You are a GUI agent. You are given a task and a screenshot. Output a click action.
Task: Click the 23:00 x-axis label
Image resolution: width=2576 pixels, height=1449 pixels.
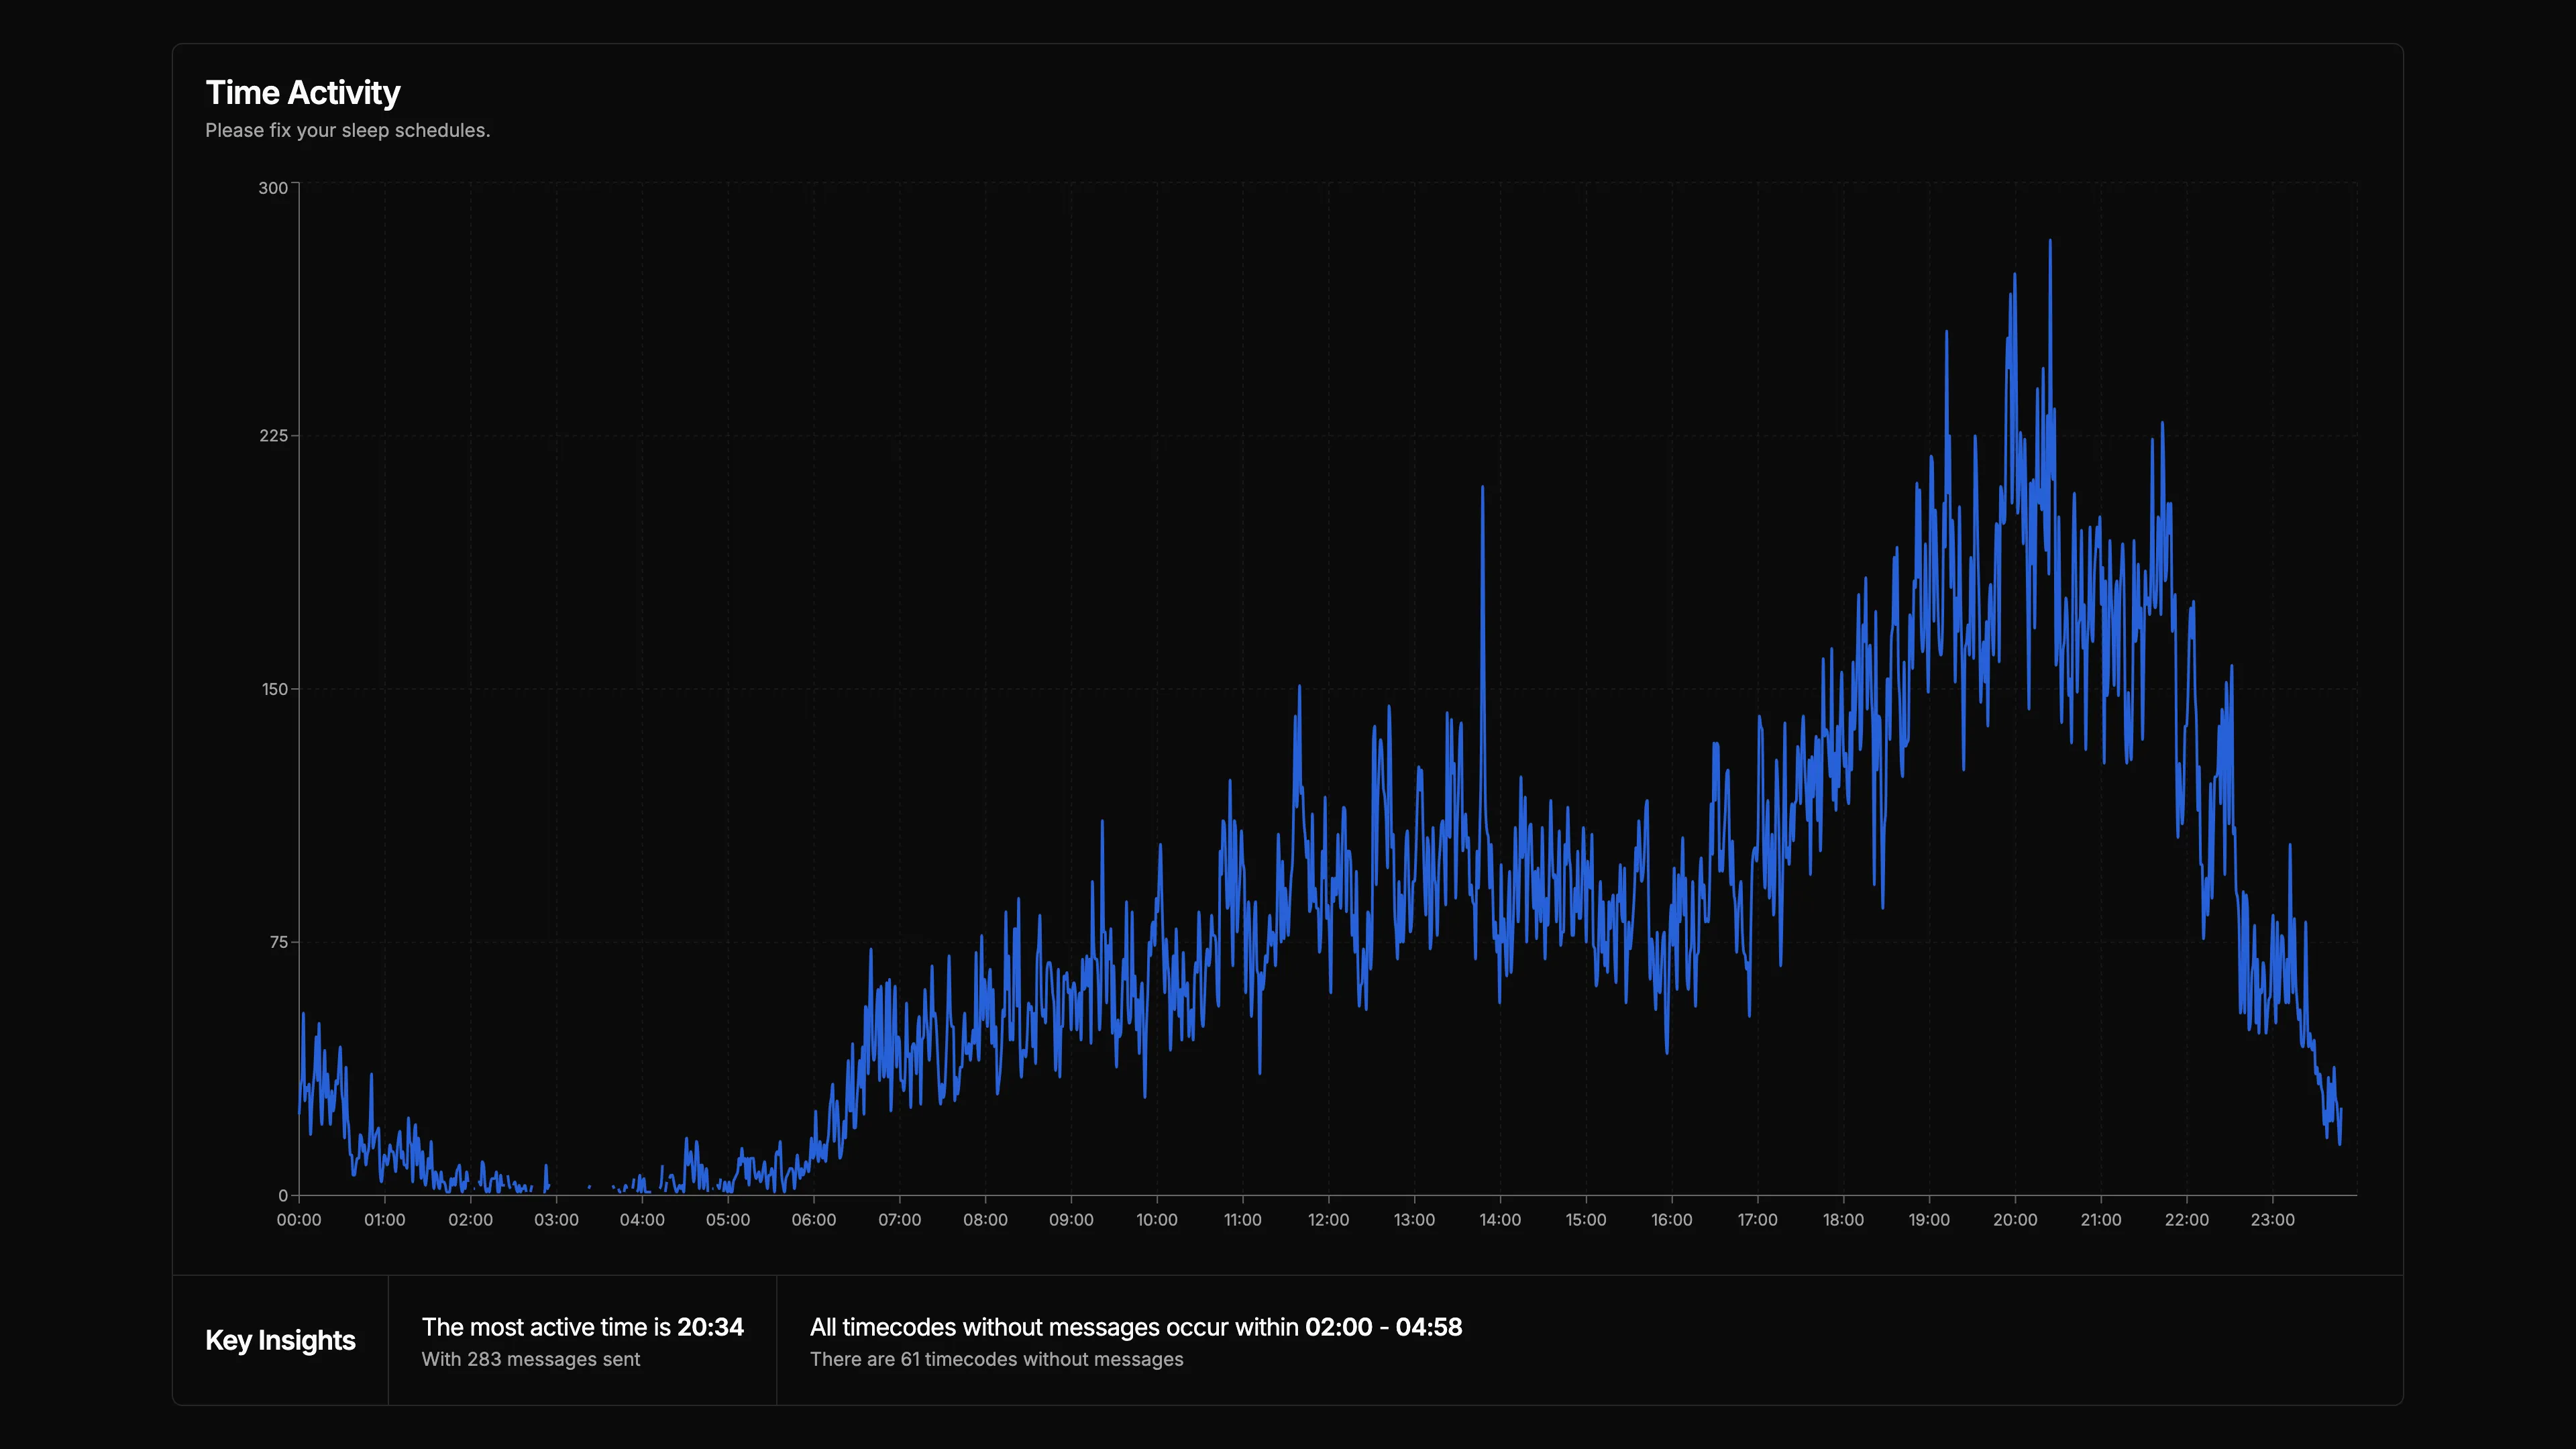point(2272,1220)
